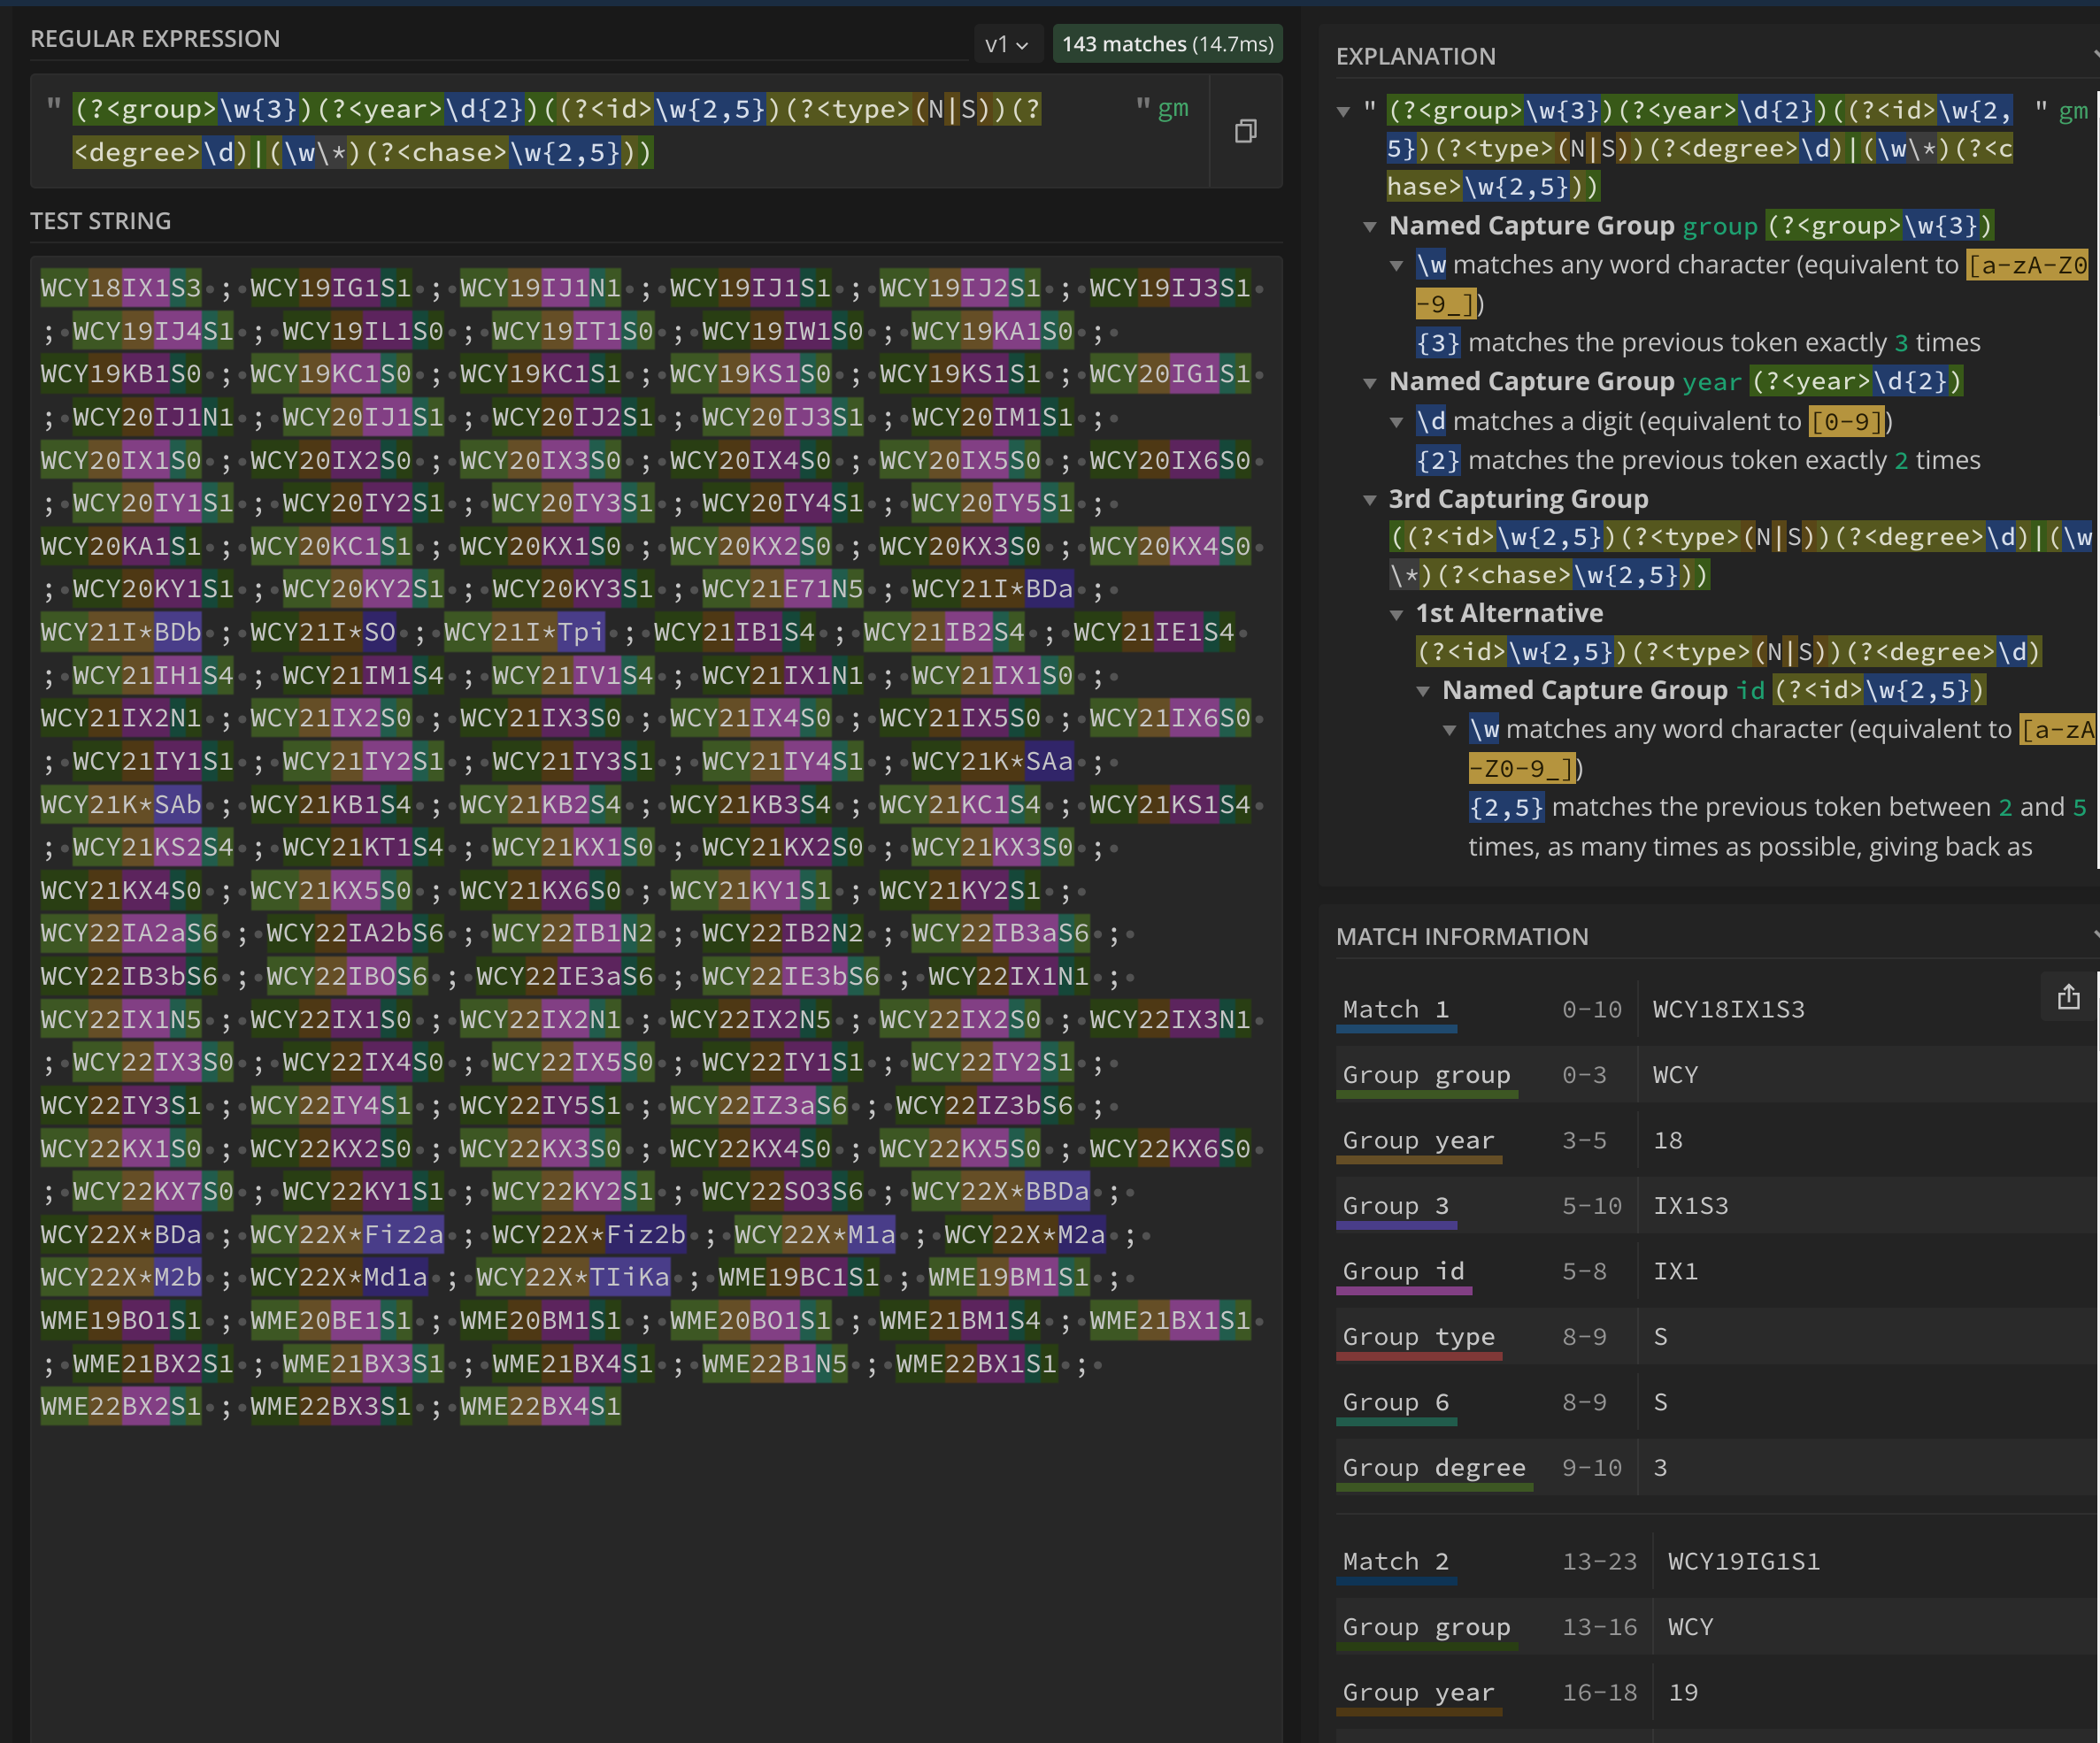Collapse the 1st Alternative node
The height and width of the screenshot is (1743, 2100).
pos(1396,614)
